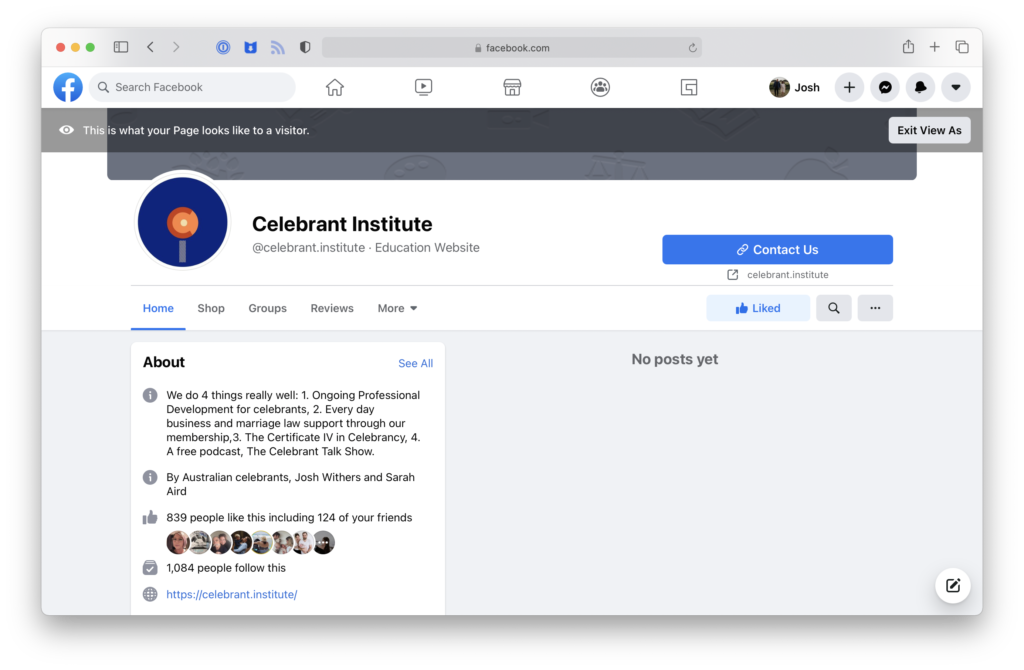Click the 1Password extension icon
The width and height of the screenshot is (1024, 670).
click(223, 47)
